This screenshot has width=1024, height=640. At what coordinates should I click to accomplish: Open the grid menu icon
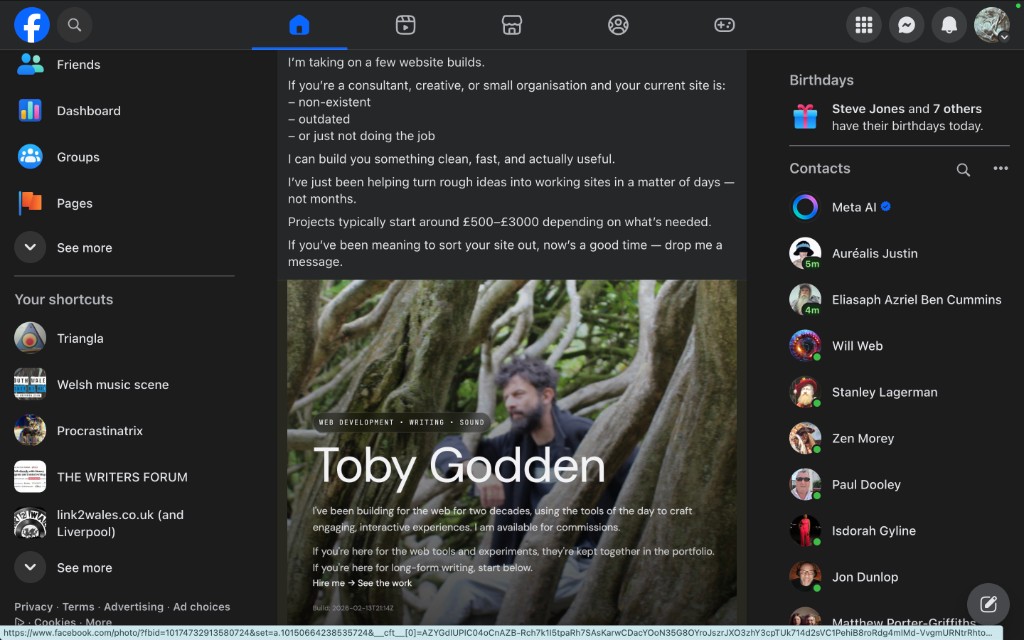coord(864,25)
